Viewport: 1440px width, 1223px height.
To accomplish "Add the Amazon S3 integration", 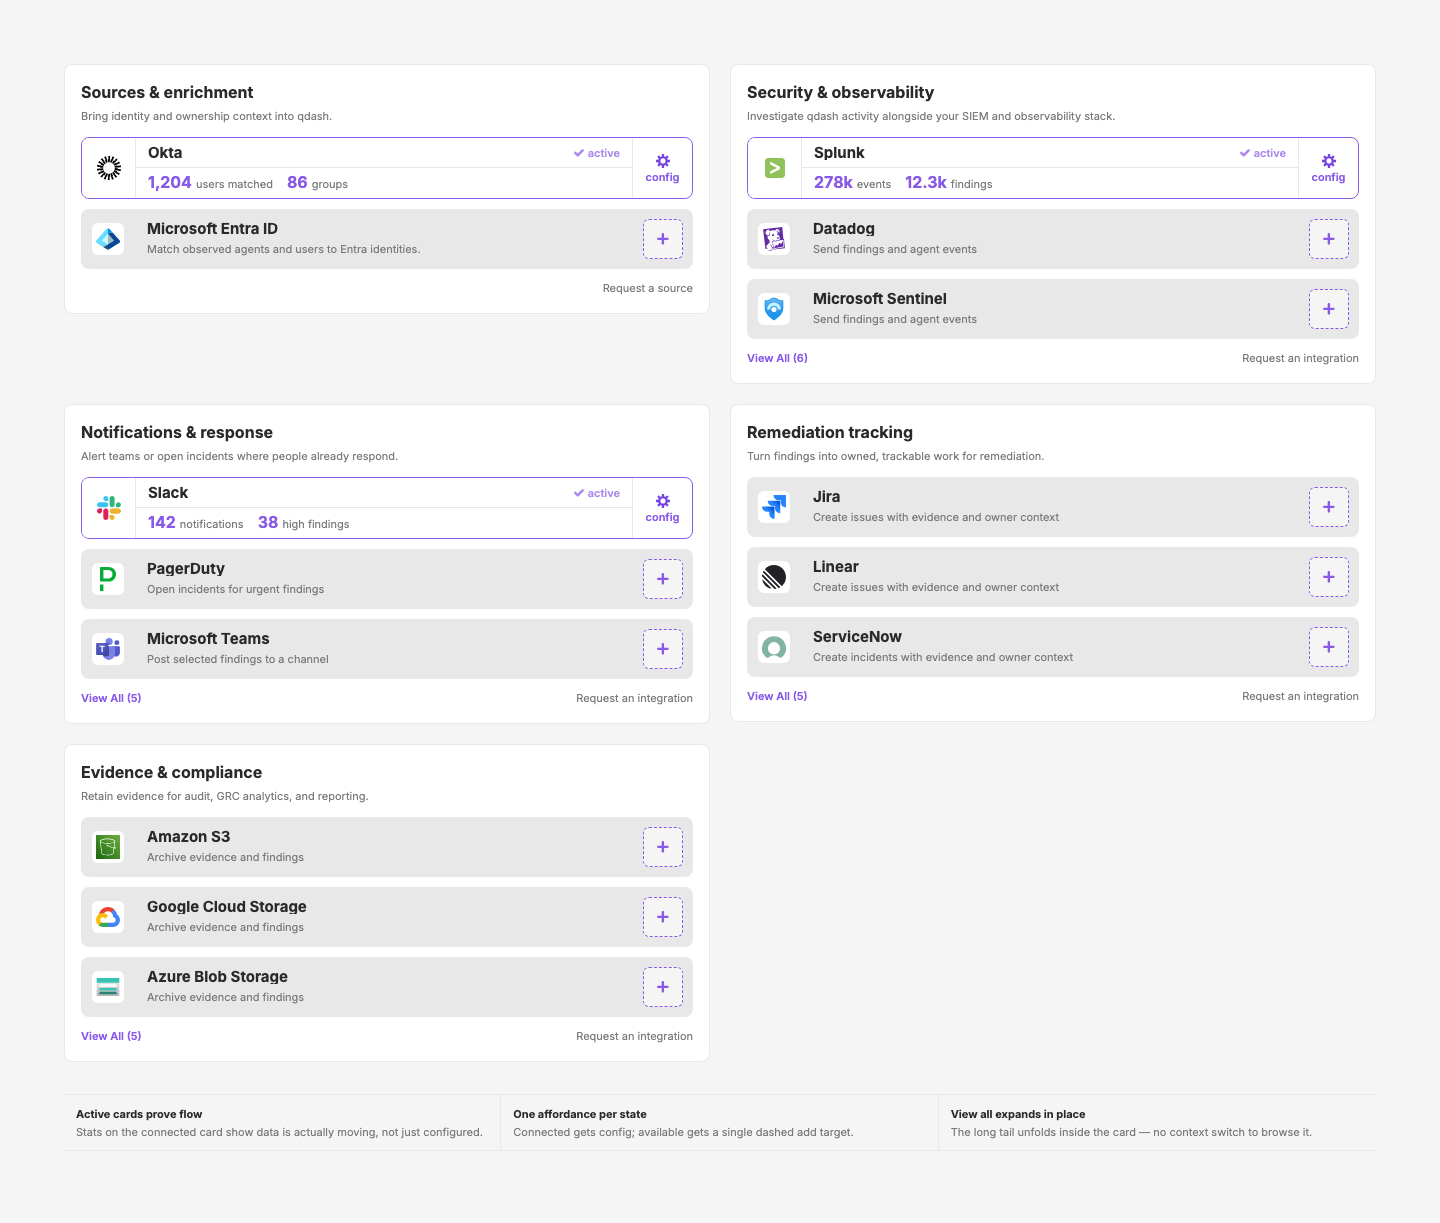I will (x=663, y=847).
